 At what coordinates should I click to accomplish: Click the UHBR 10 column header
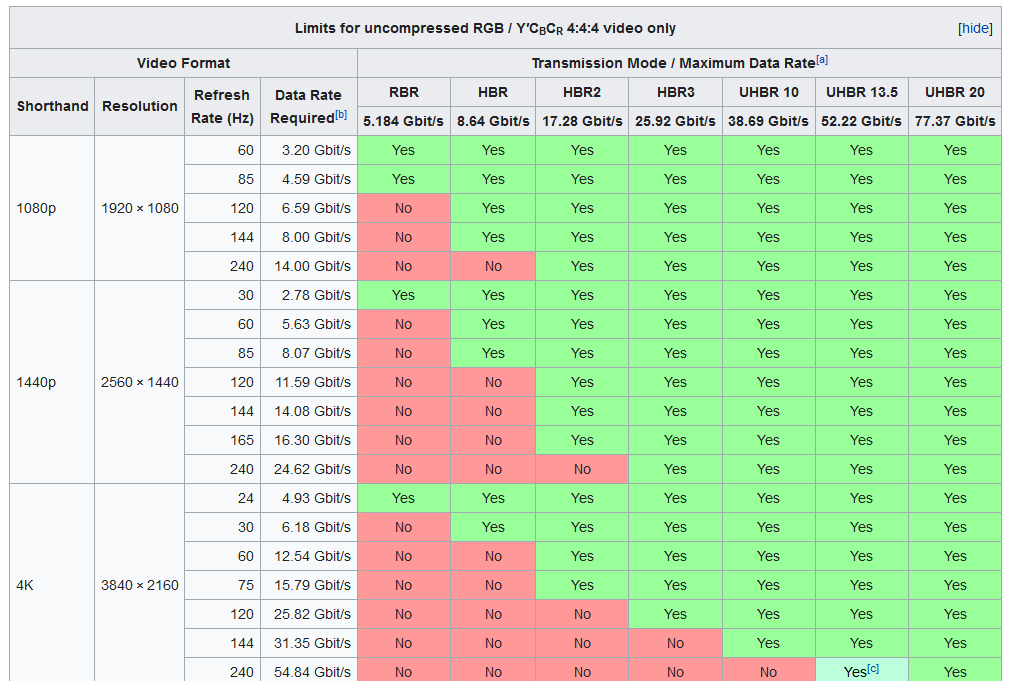coord(768,92)
